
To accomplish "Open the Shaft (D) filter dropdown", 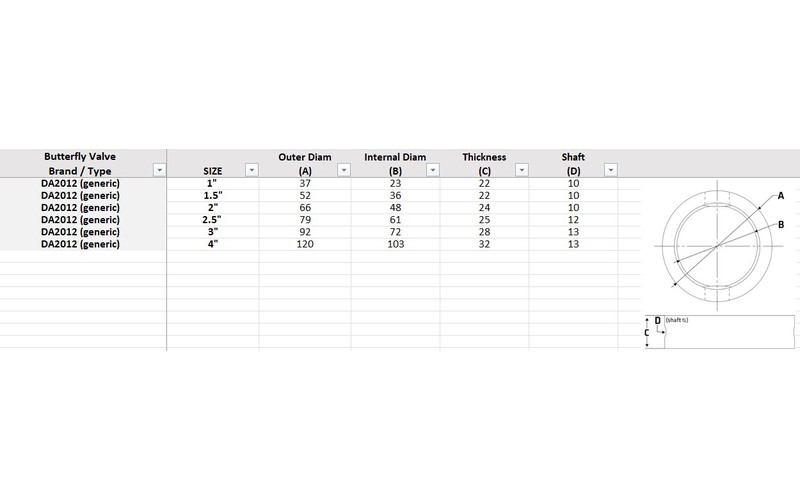I will [611, 170].
